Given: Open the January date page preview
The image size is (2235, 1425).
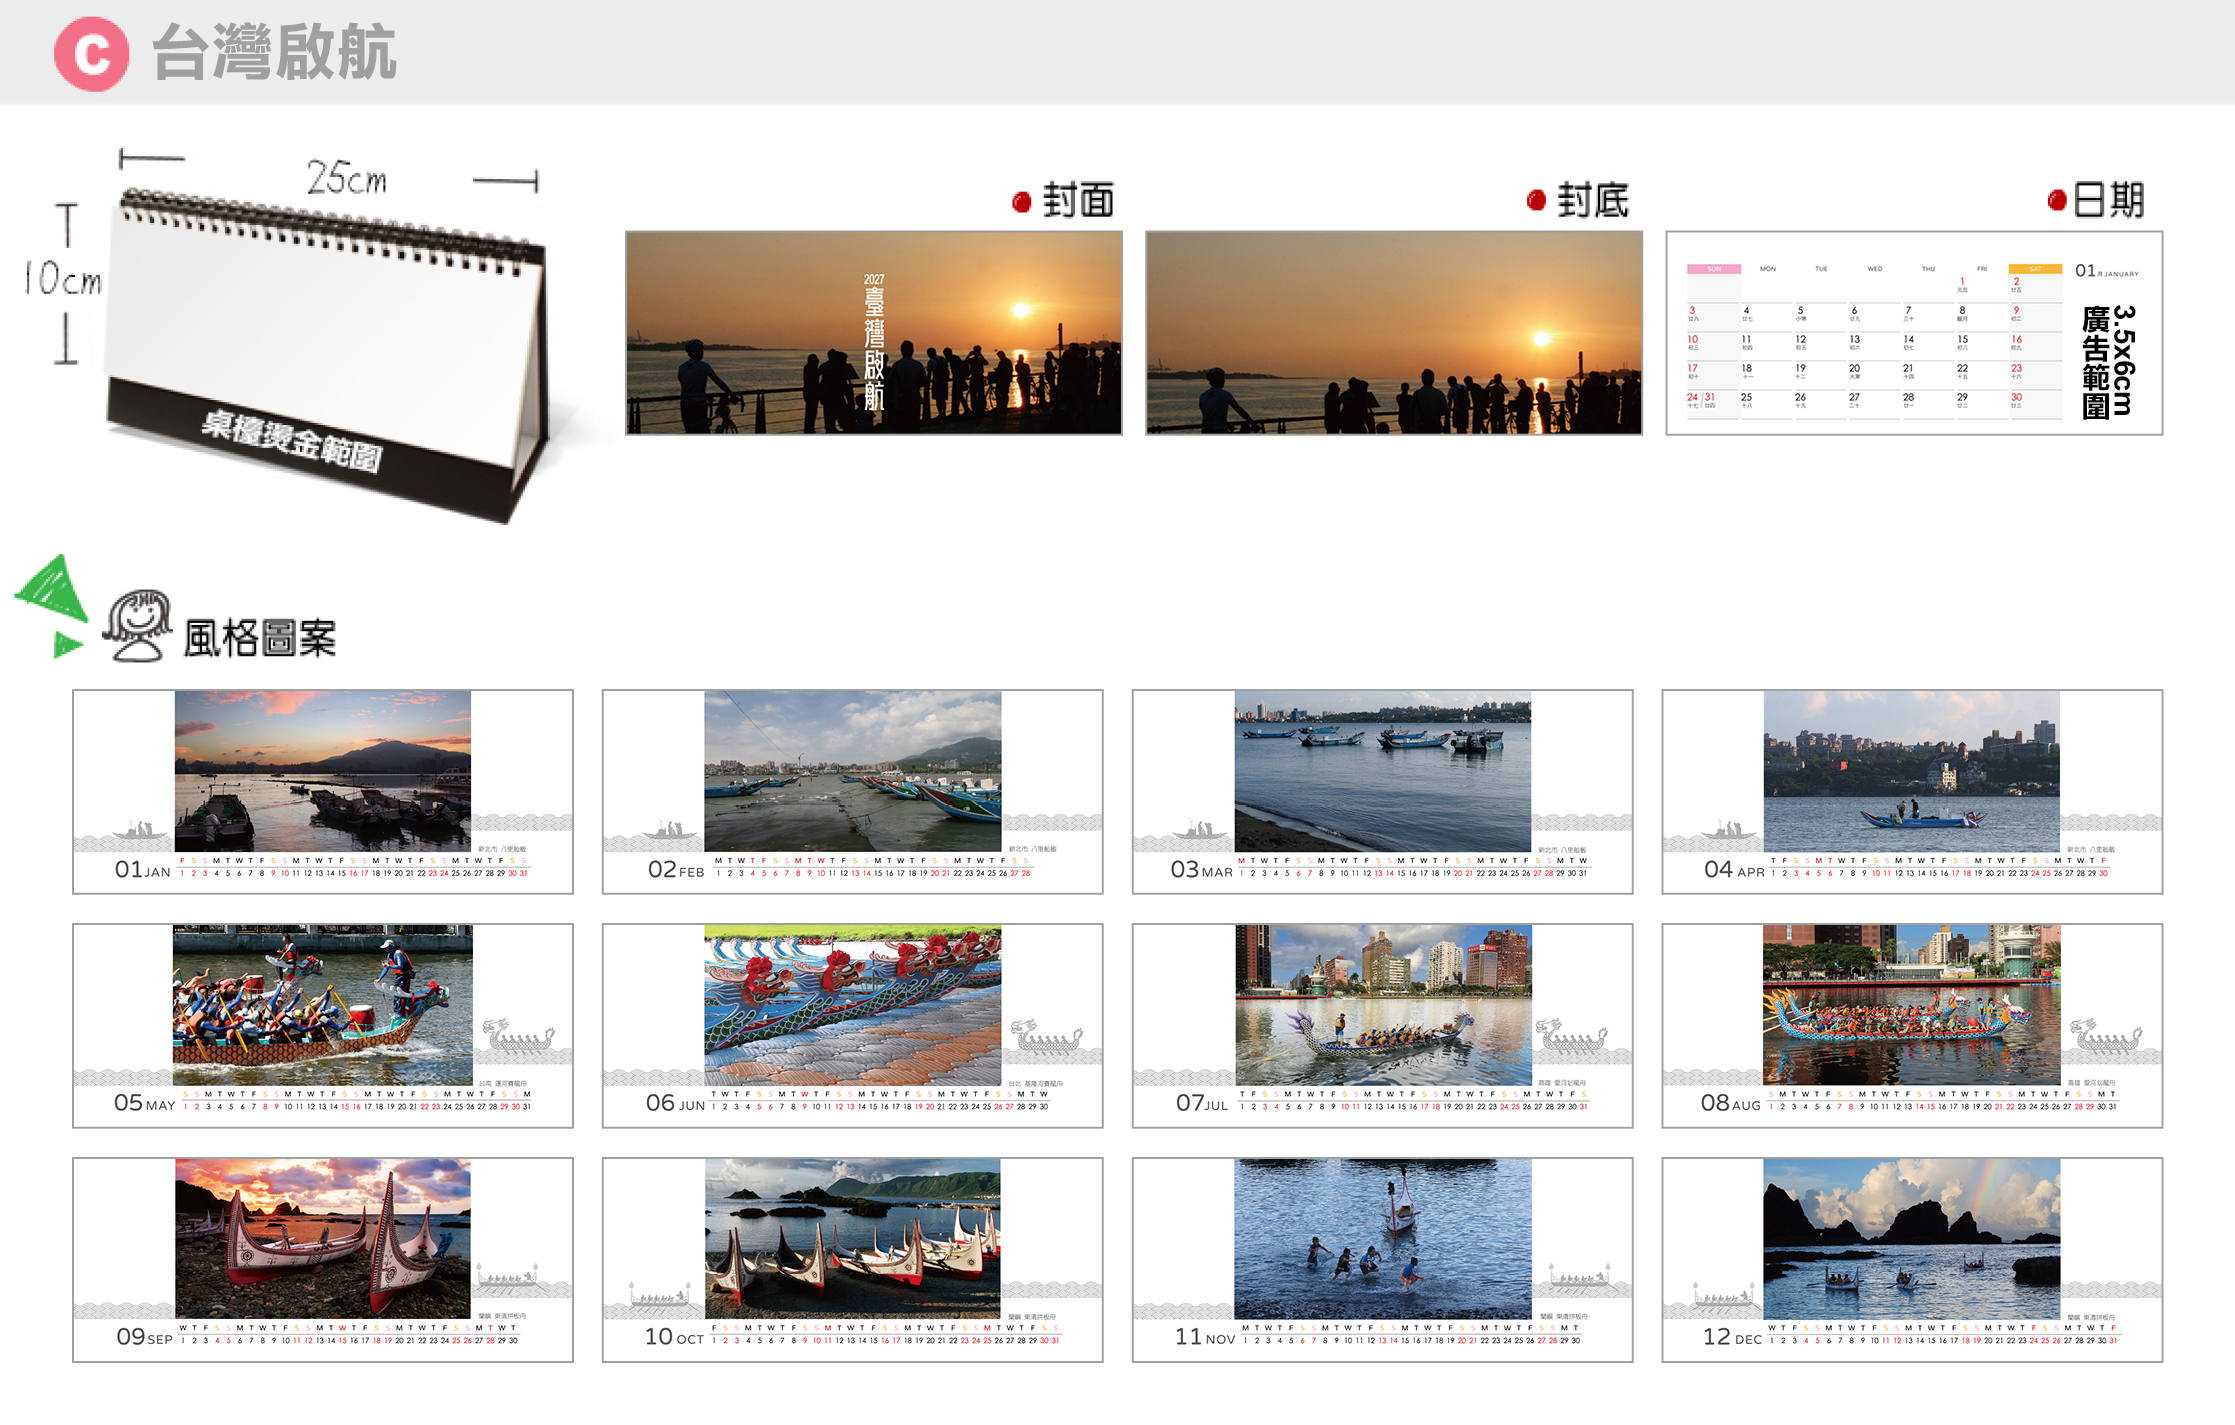Looking at the screenshot, I should coord(1914,333).
